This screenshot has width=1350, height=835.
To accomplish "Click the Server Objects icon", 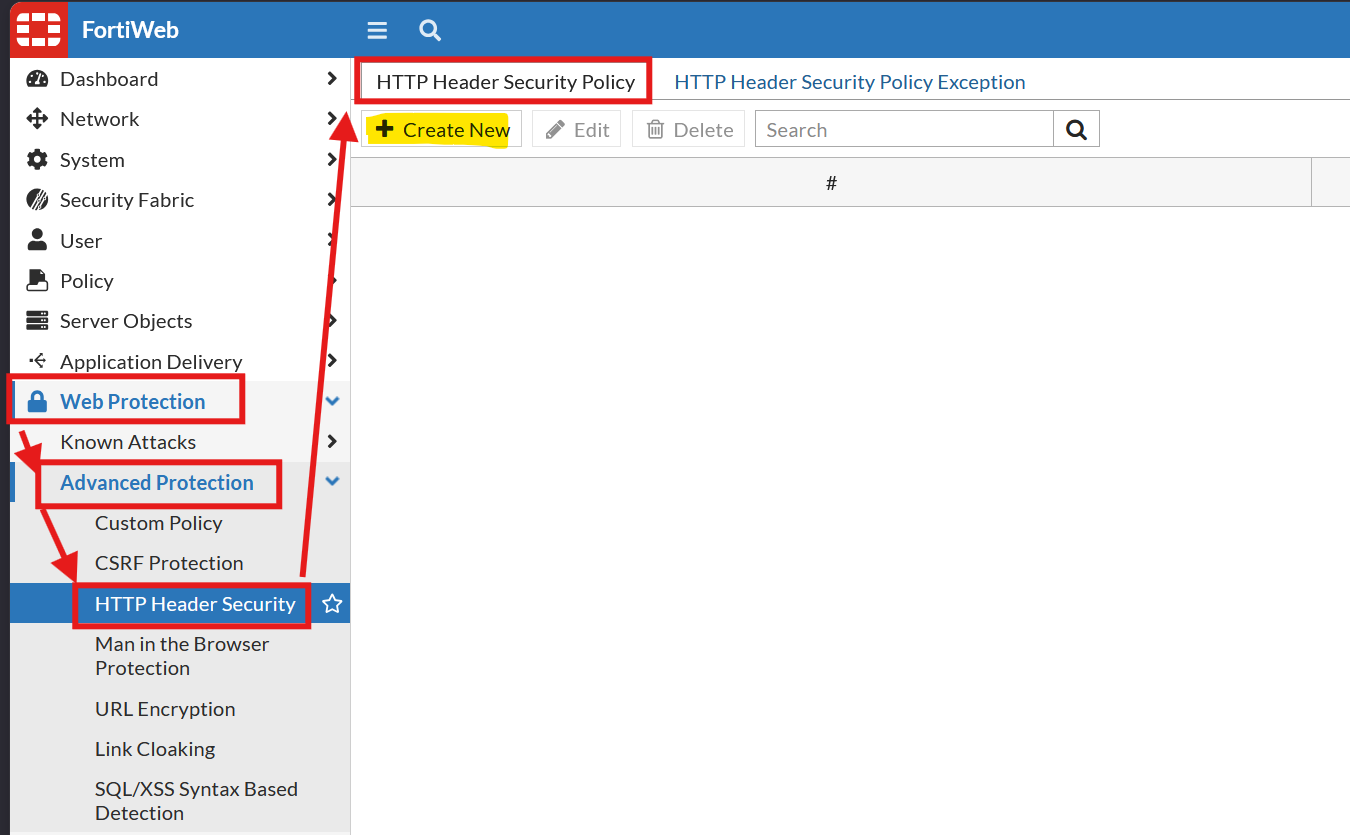I will [37, 321].
